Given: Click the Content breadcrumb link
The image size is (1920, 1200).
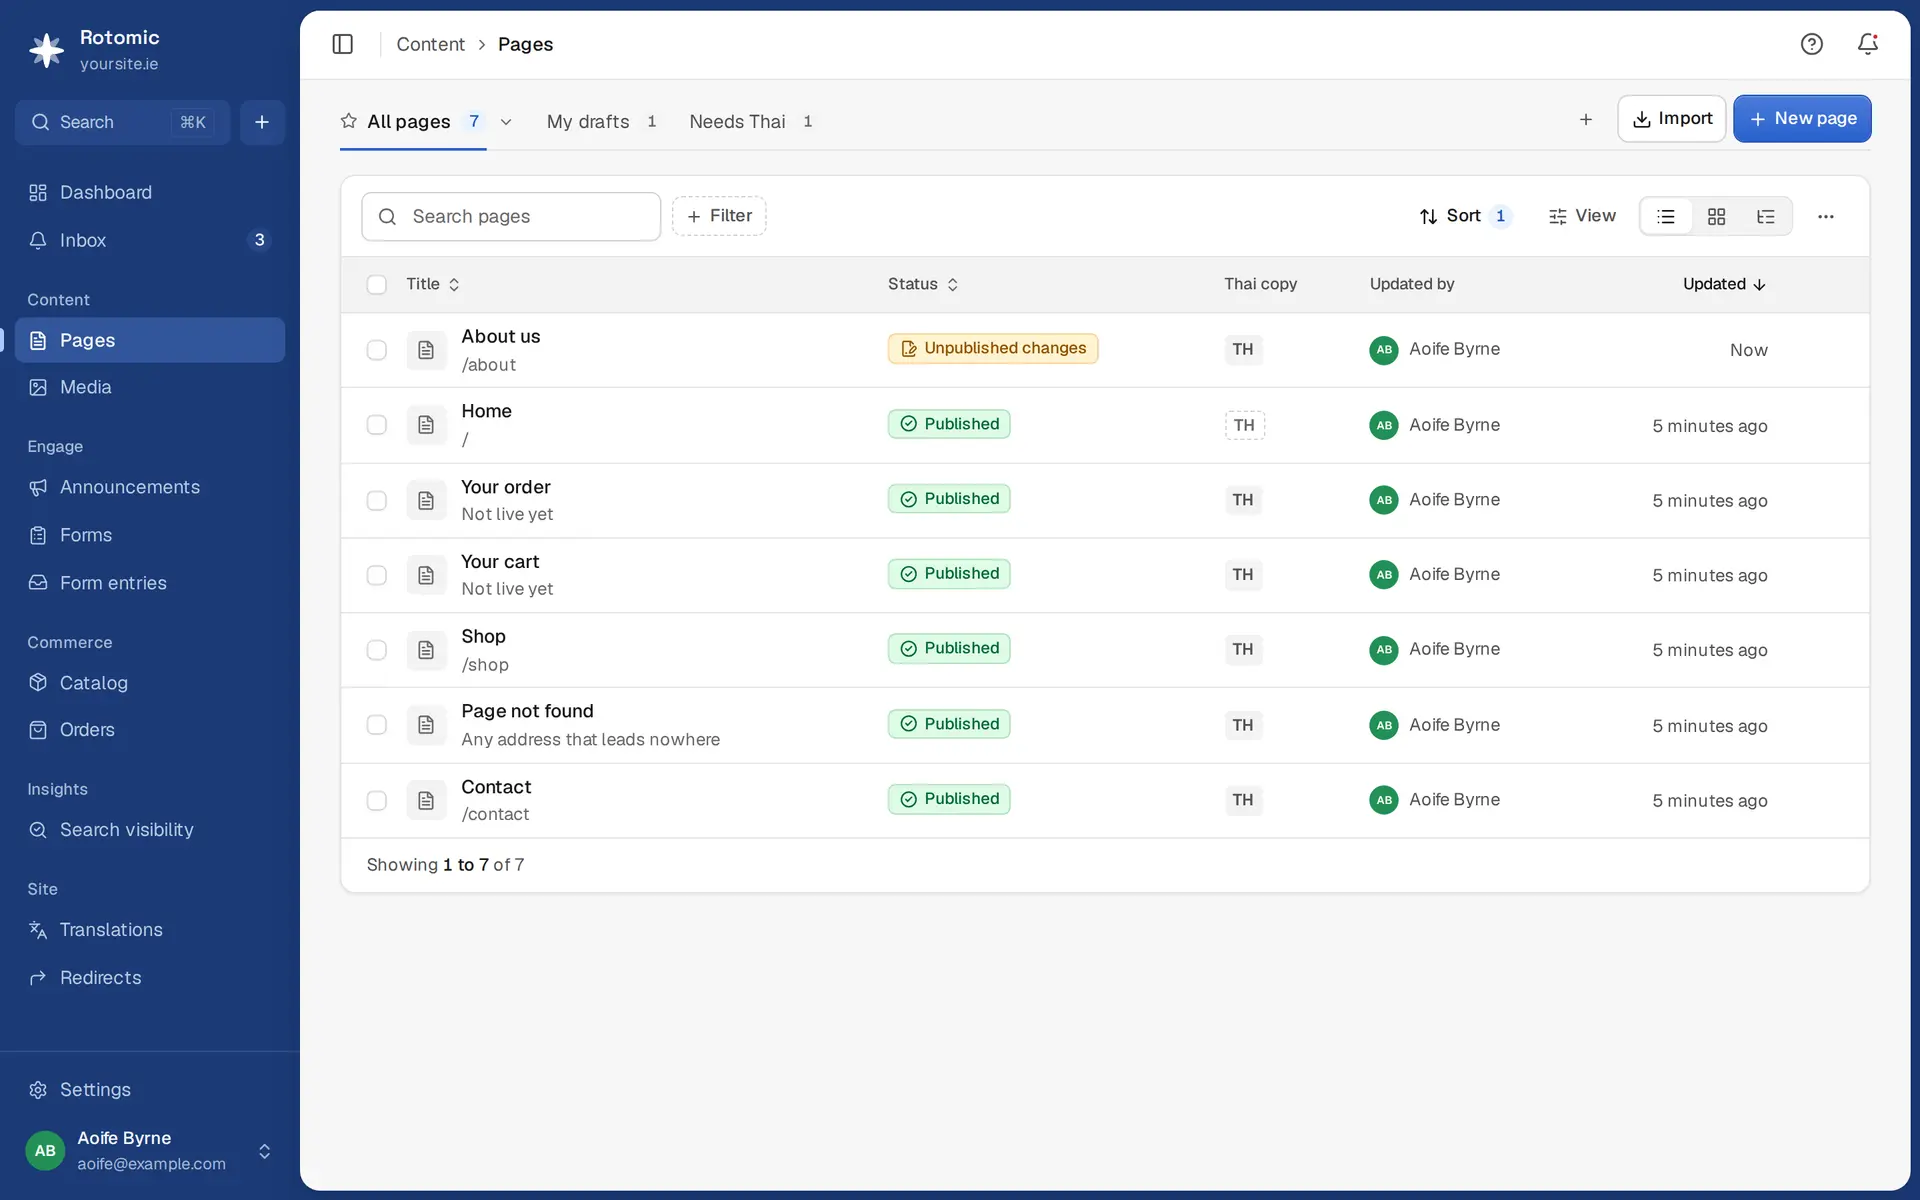Looking at the screenshot, I should (430, 44).
